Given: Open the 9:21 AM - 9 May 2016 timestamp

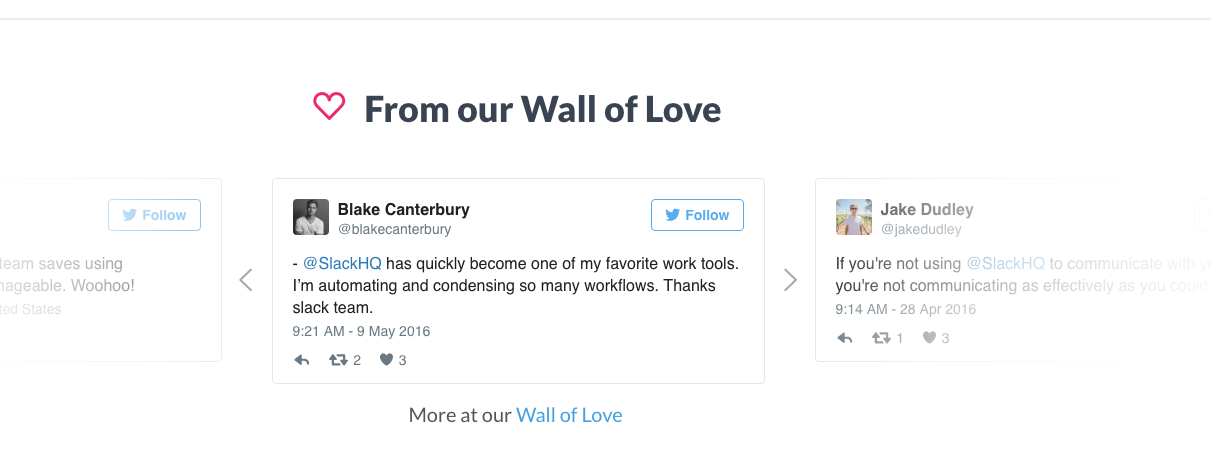Looking at the screenshot, I should 361,331.
